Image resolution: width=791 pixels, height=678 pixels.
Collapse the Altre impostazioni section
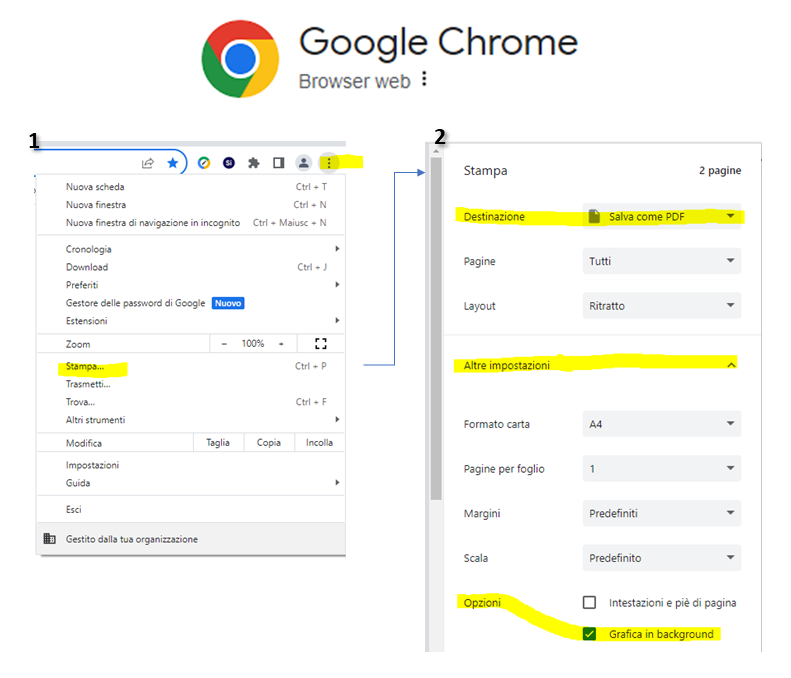click(600, 365)
